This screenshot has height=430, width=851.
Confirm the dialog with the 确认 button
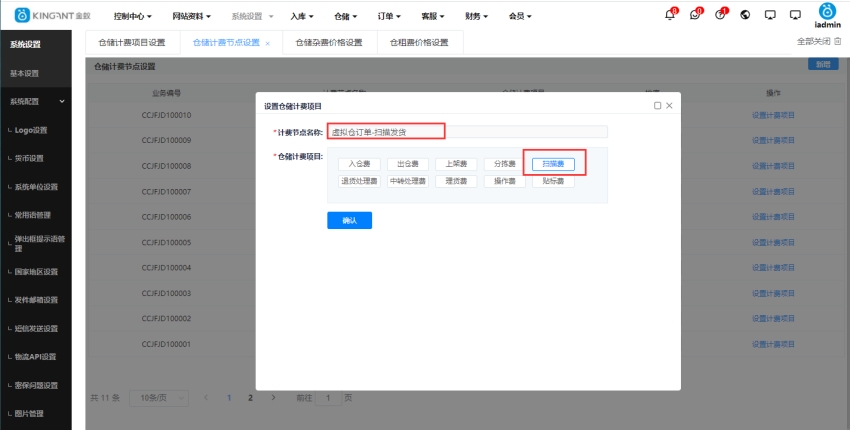[x=350, y=220]
